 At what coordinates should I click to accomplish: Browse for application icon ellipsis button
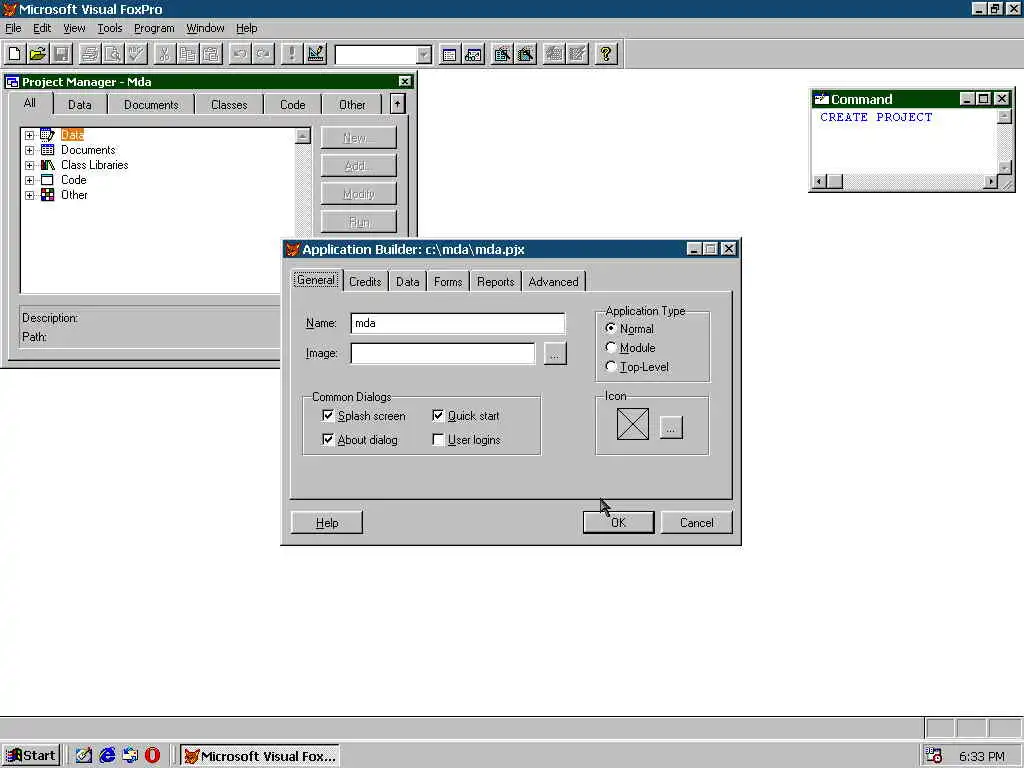671,428
